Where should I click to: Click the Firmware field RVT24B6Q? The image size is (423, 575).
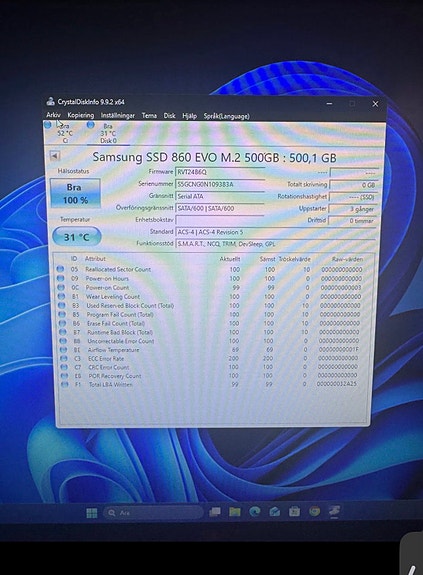[220, 172]
